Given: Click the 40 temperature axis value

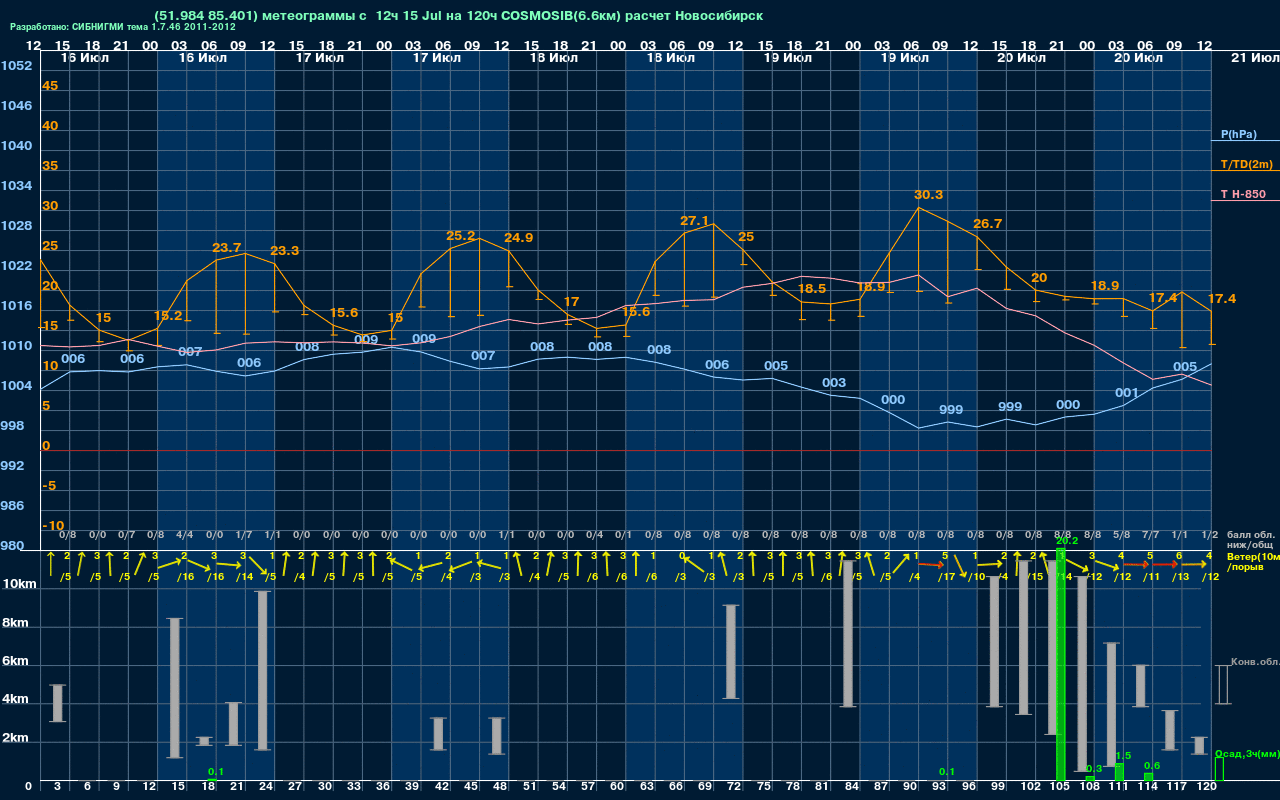Looking at the screenshot, I should pyautogui.click(x=50, y=126).
